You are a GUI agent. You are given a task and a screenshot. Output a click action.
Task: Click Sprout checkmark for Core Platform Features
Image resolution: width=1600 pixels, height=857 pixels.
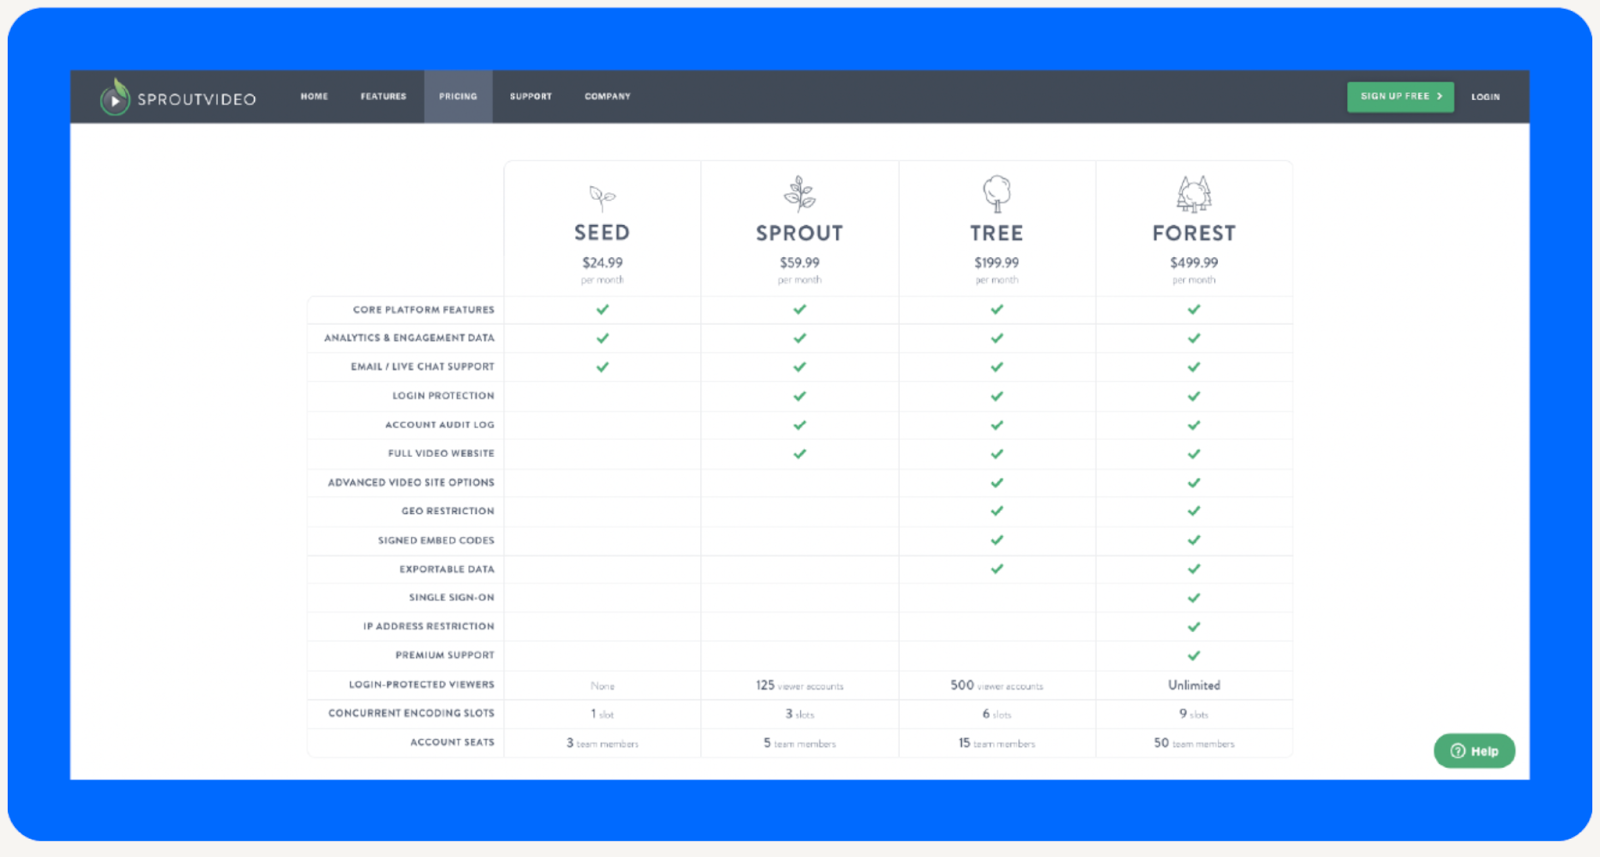799,309
